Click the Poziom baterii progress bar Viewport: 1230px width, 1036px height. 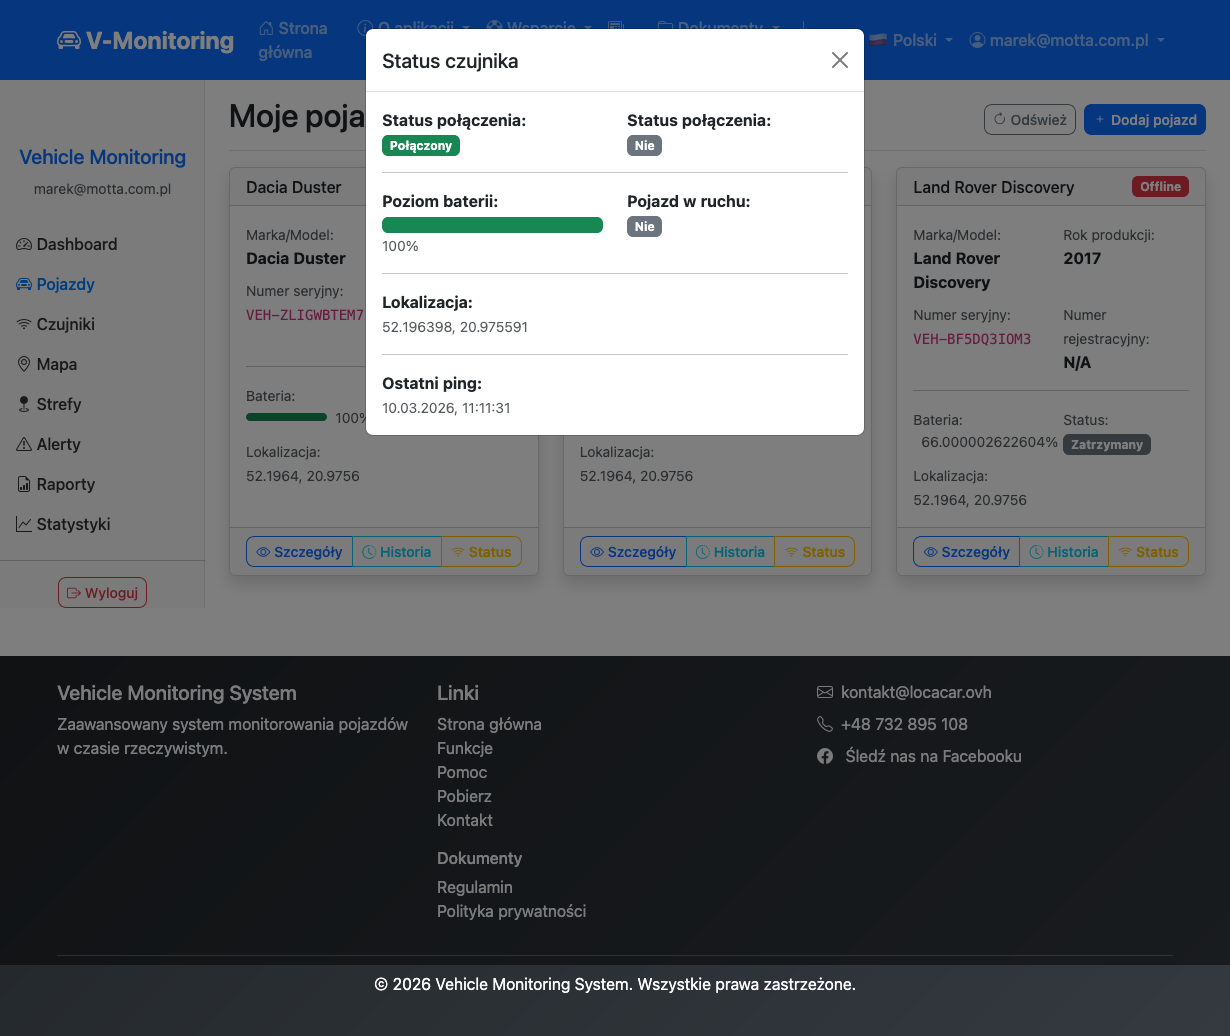(x=492, y=225)
